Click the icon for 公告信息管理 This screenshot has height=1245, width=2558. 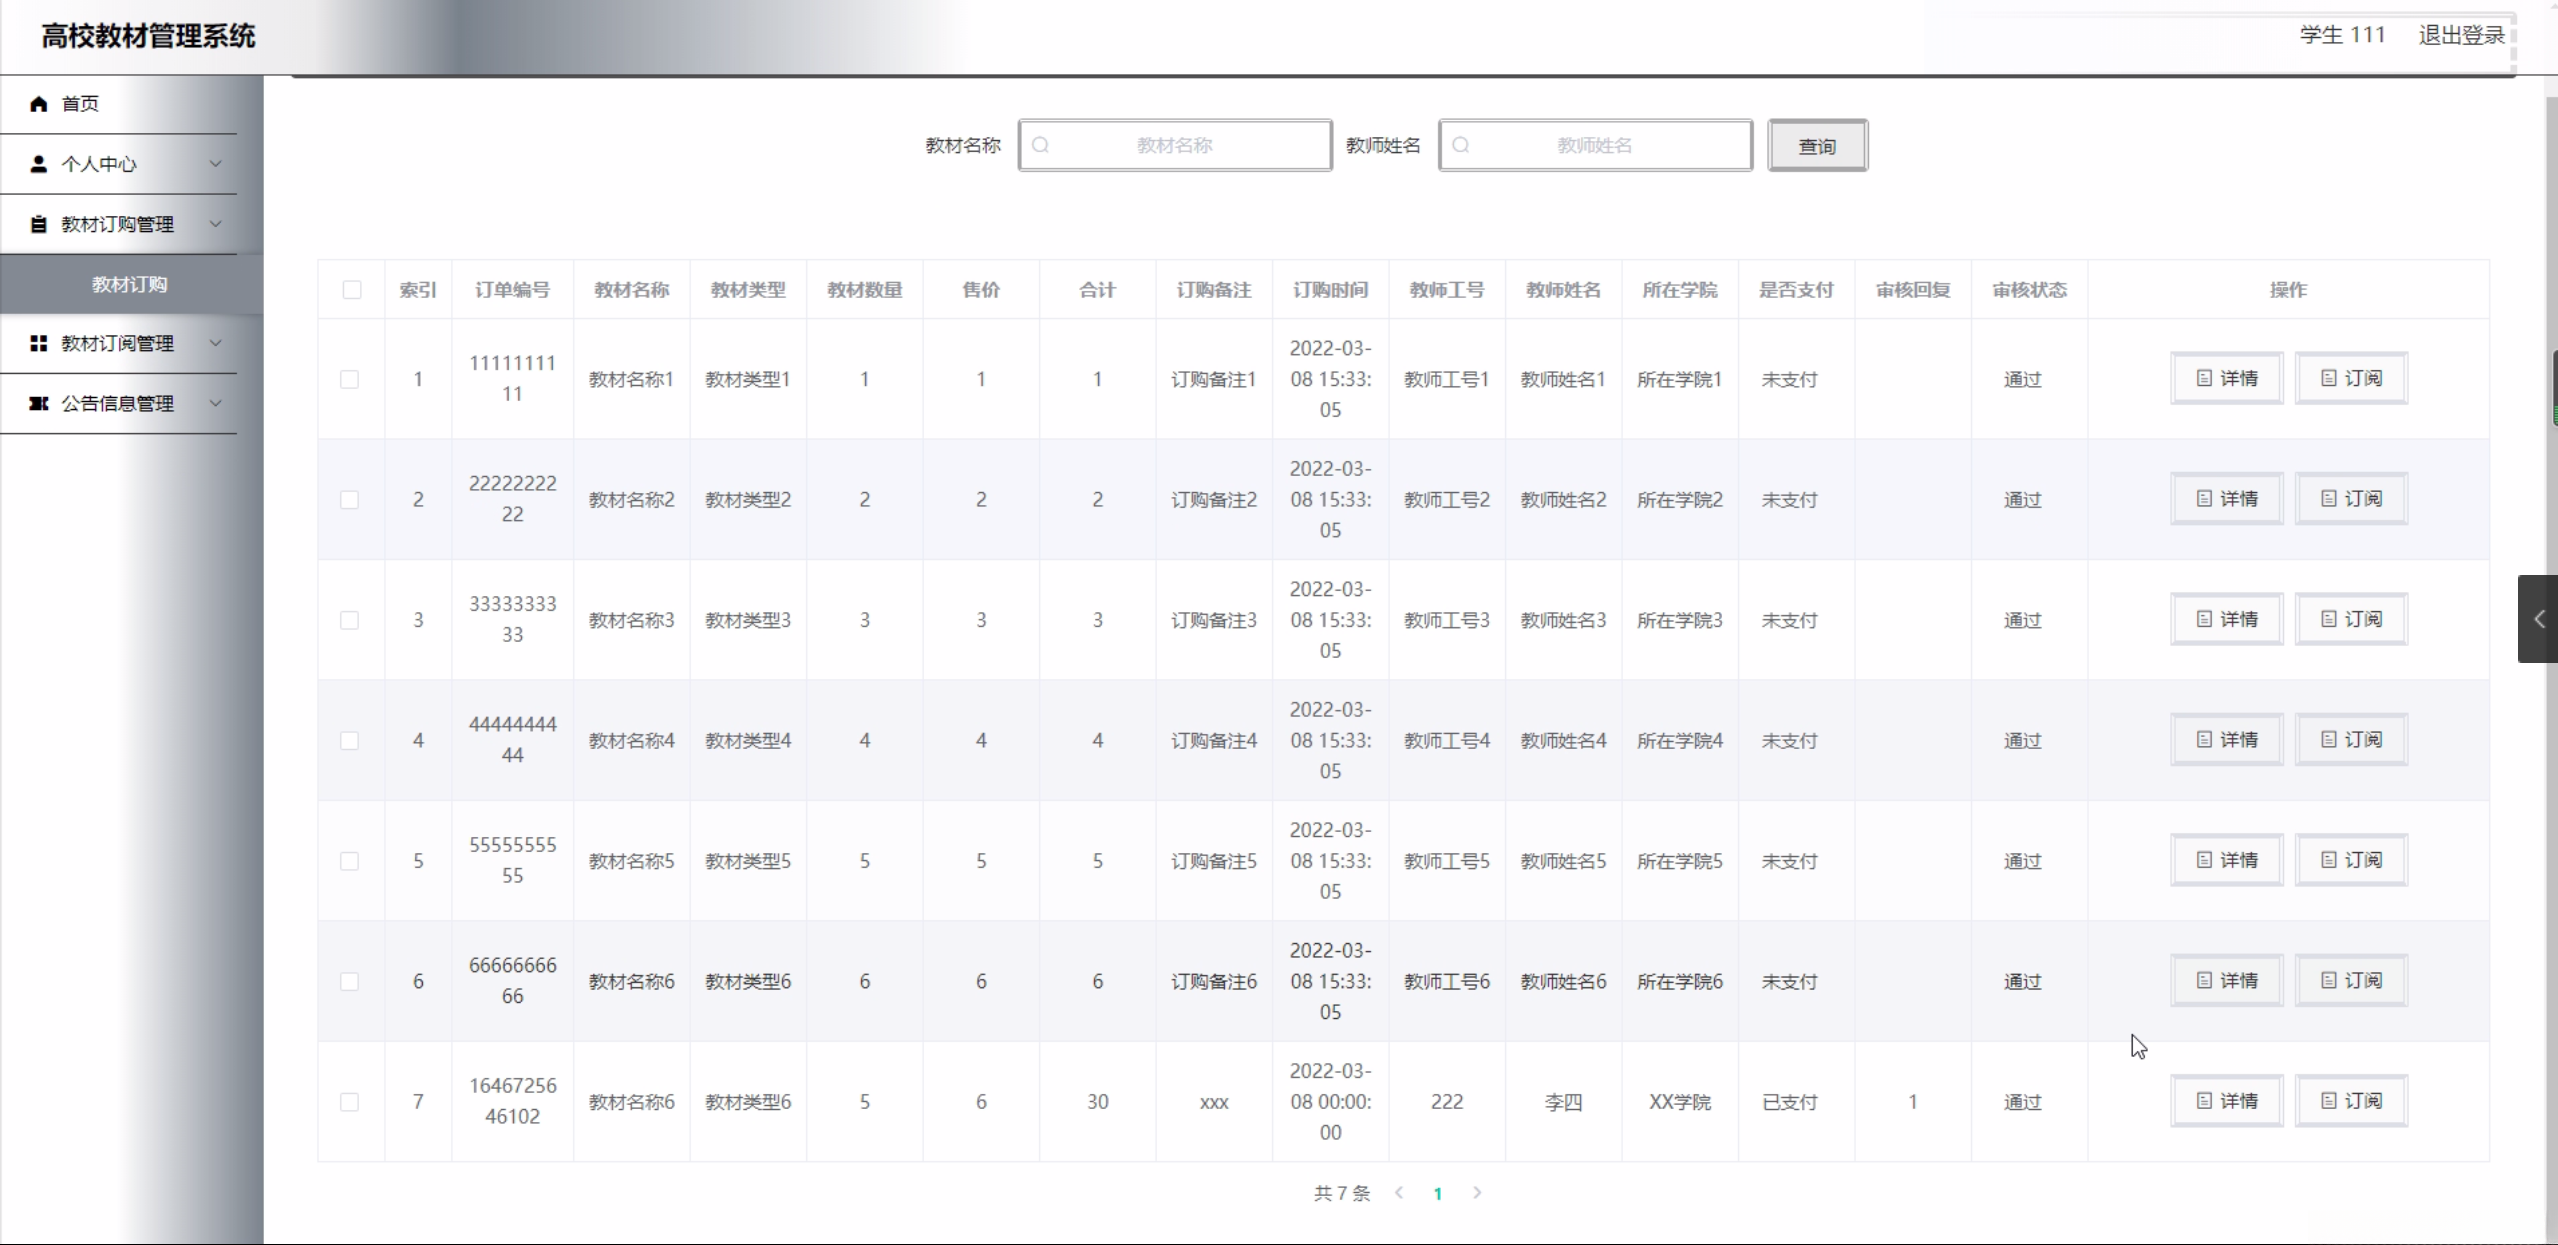[x=39, y=404]
